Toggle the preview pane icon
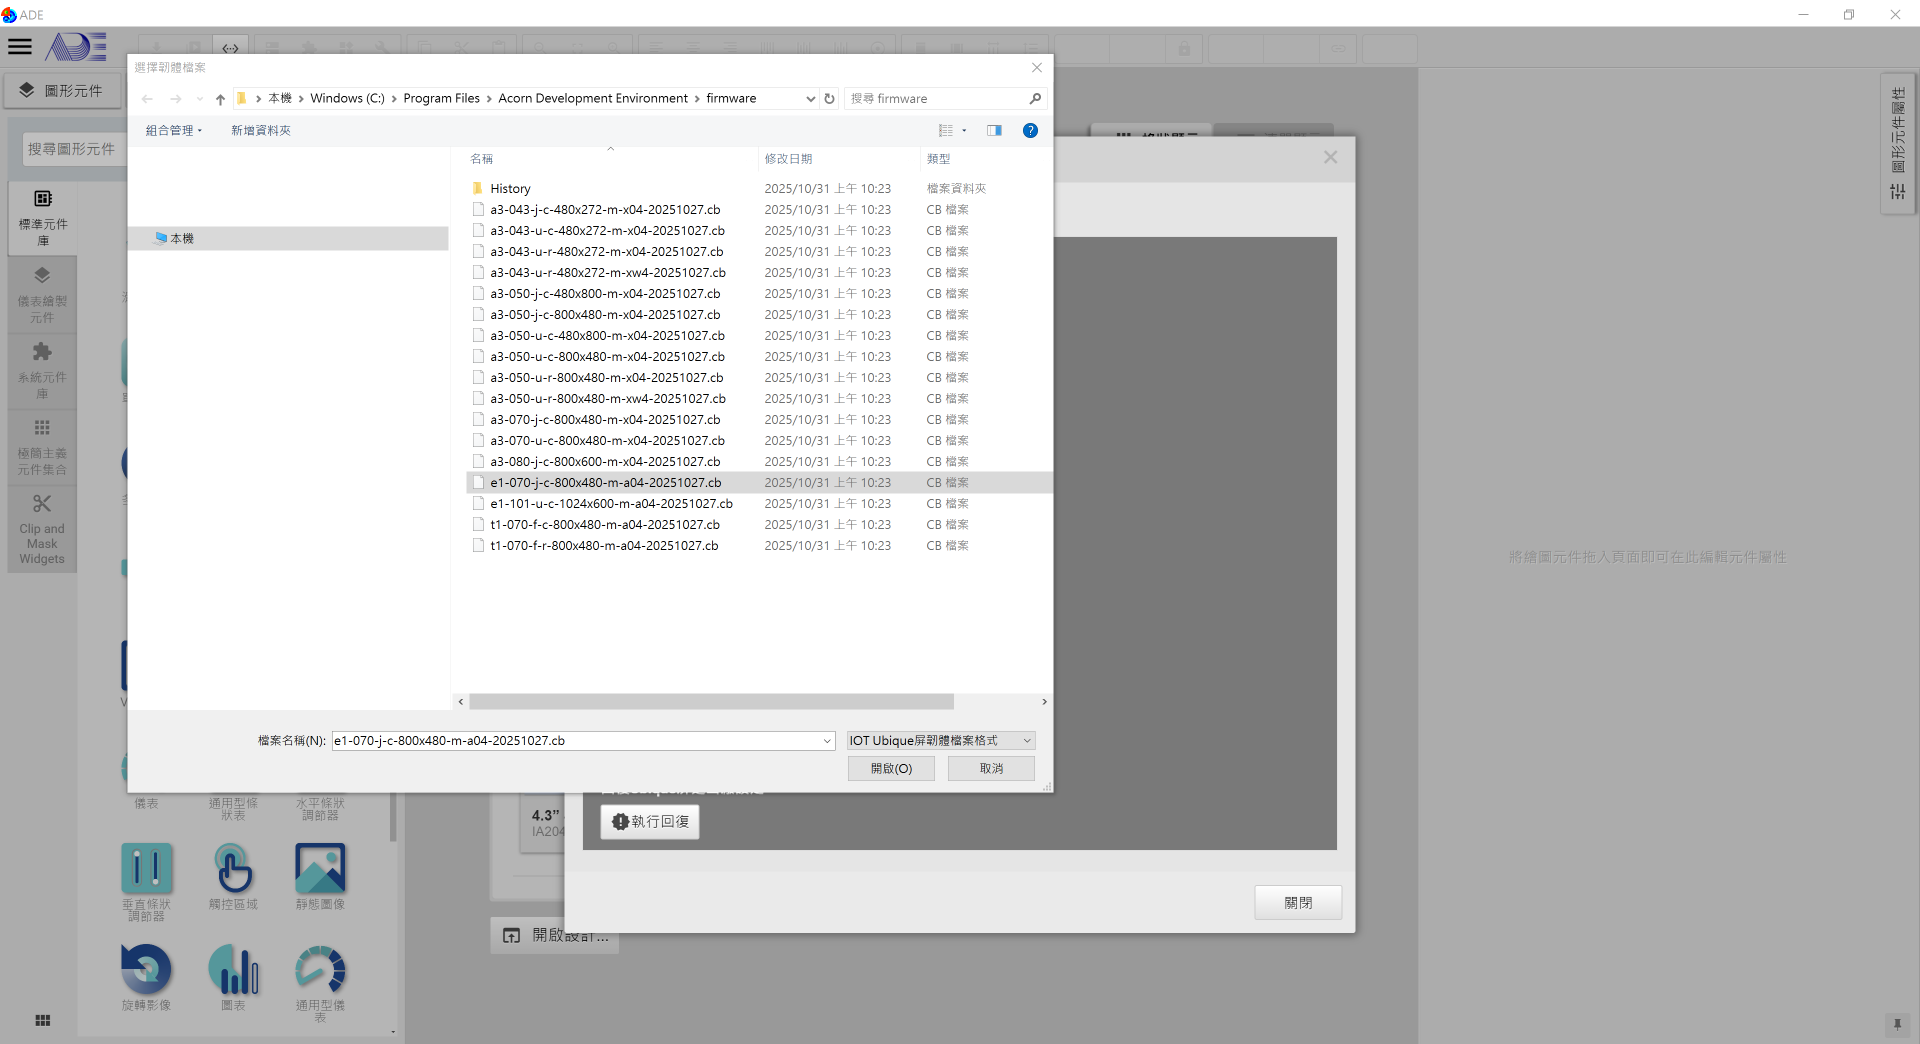The width and height of the screenshot is (1920, 1044). [x=994, y=131]
